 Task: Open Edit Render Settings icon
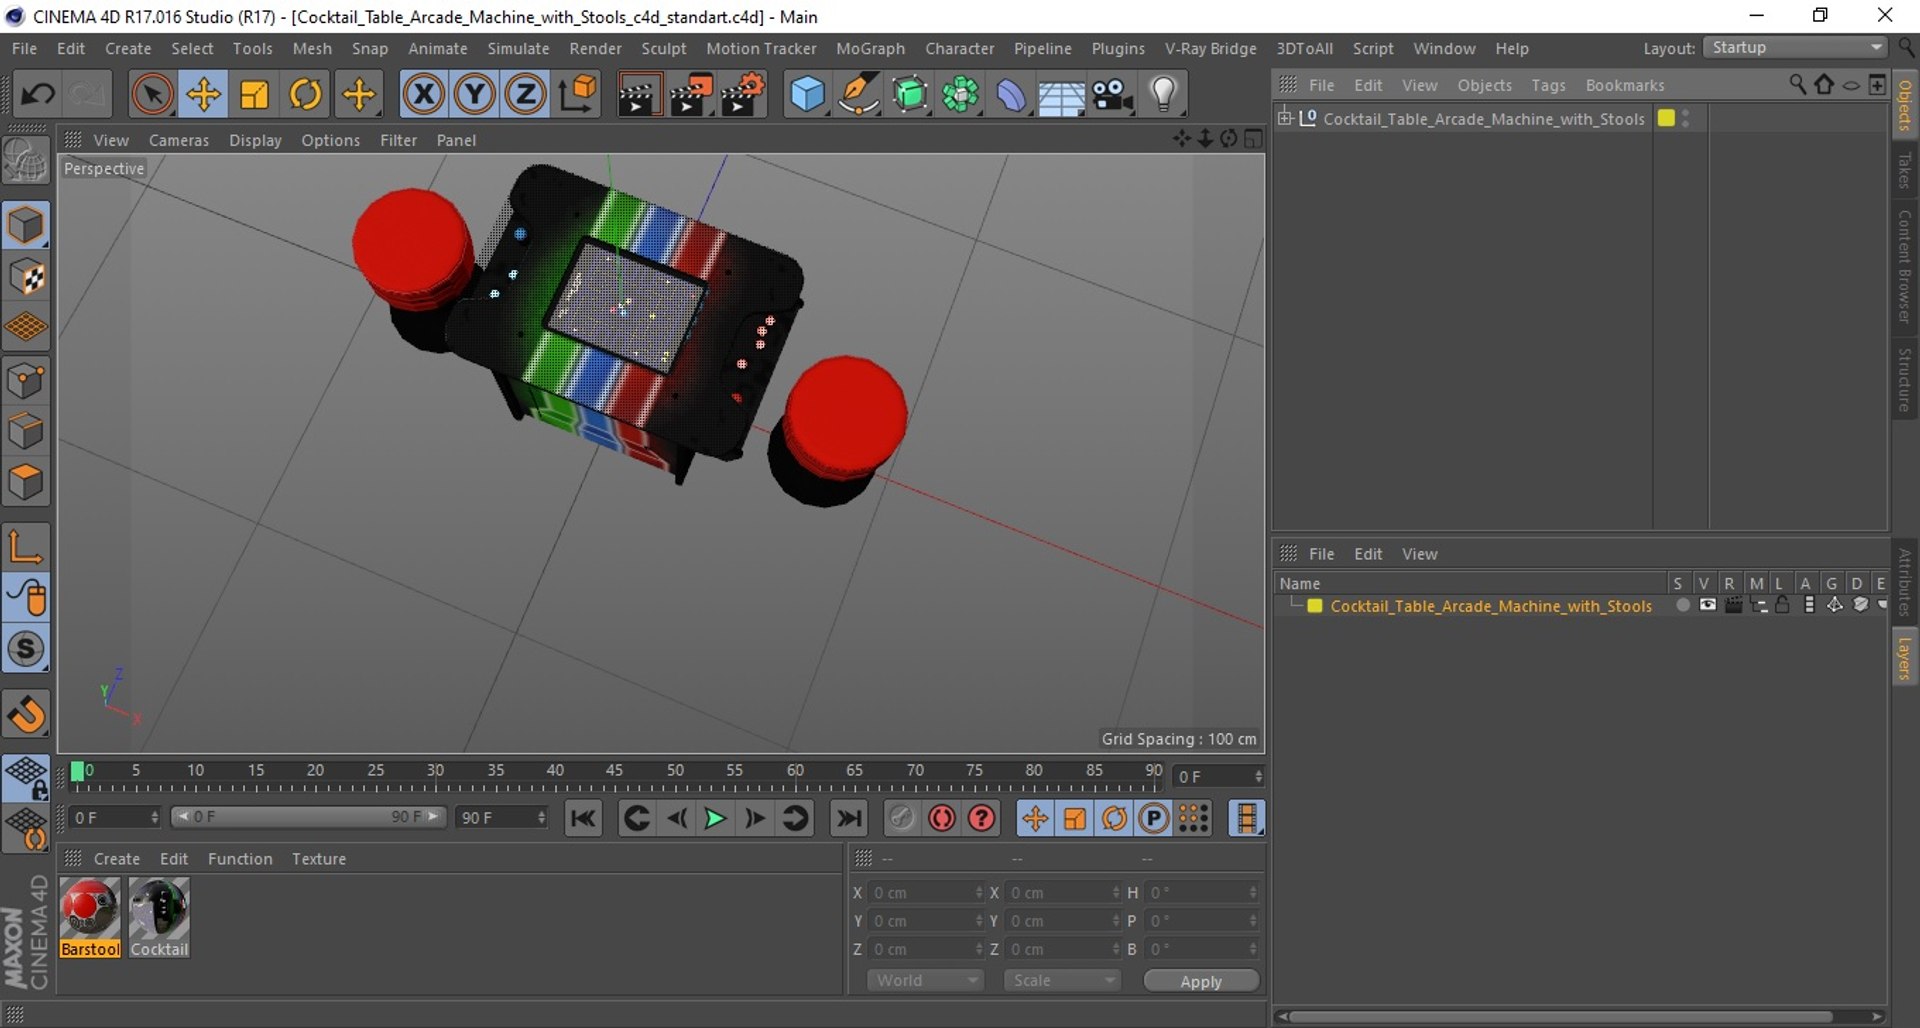(742, 95)
